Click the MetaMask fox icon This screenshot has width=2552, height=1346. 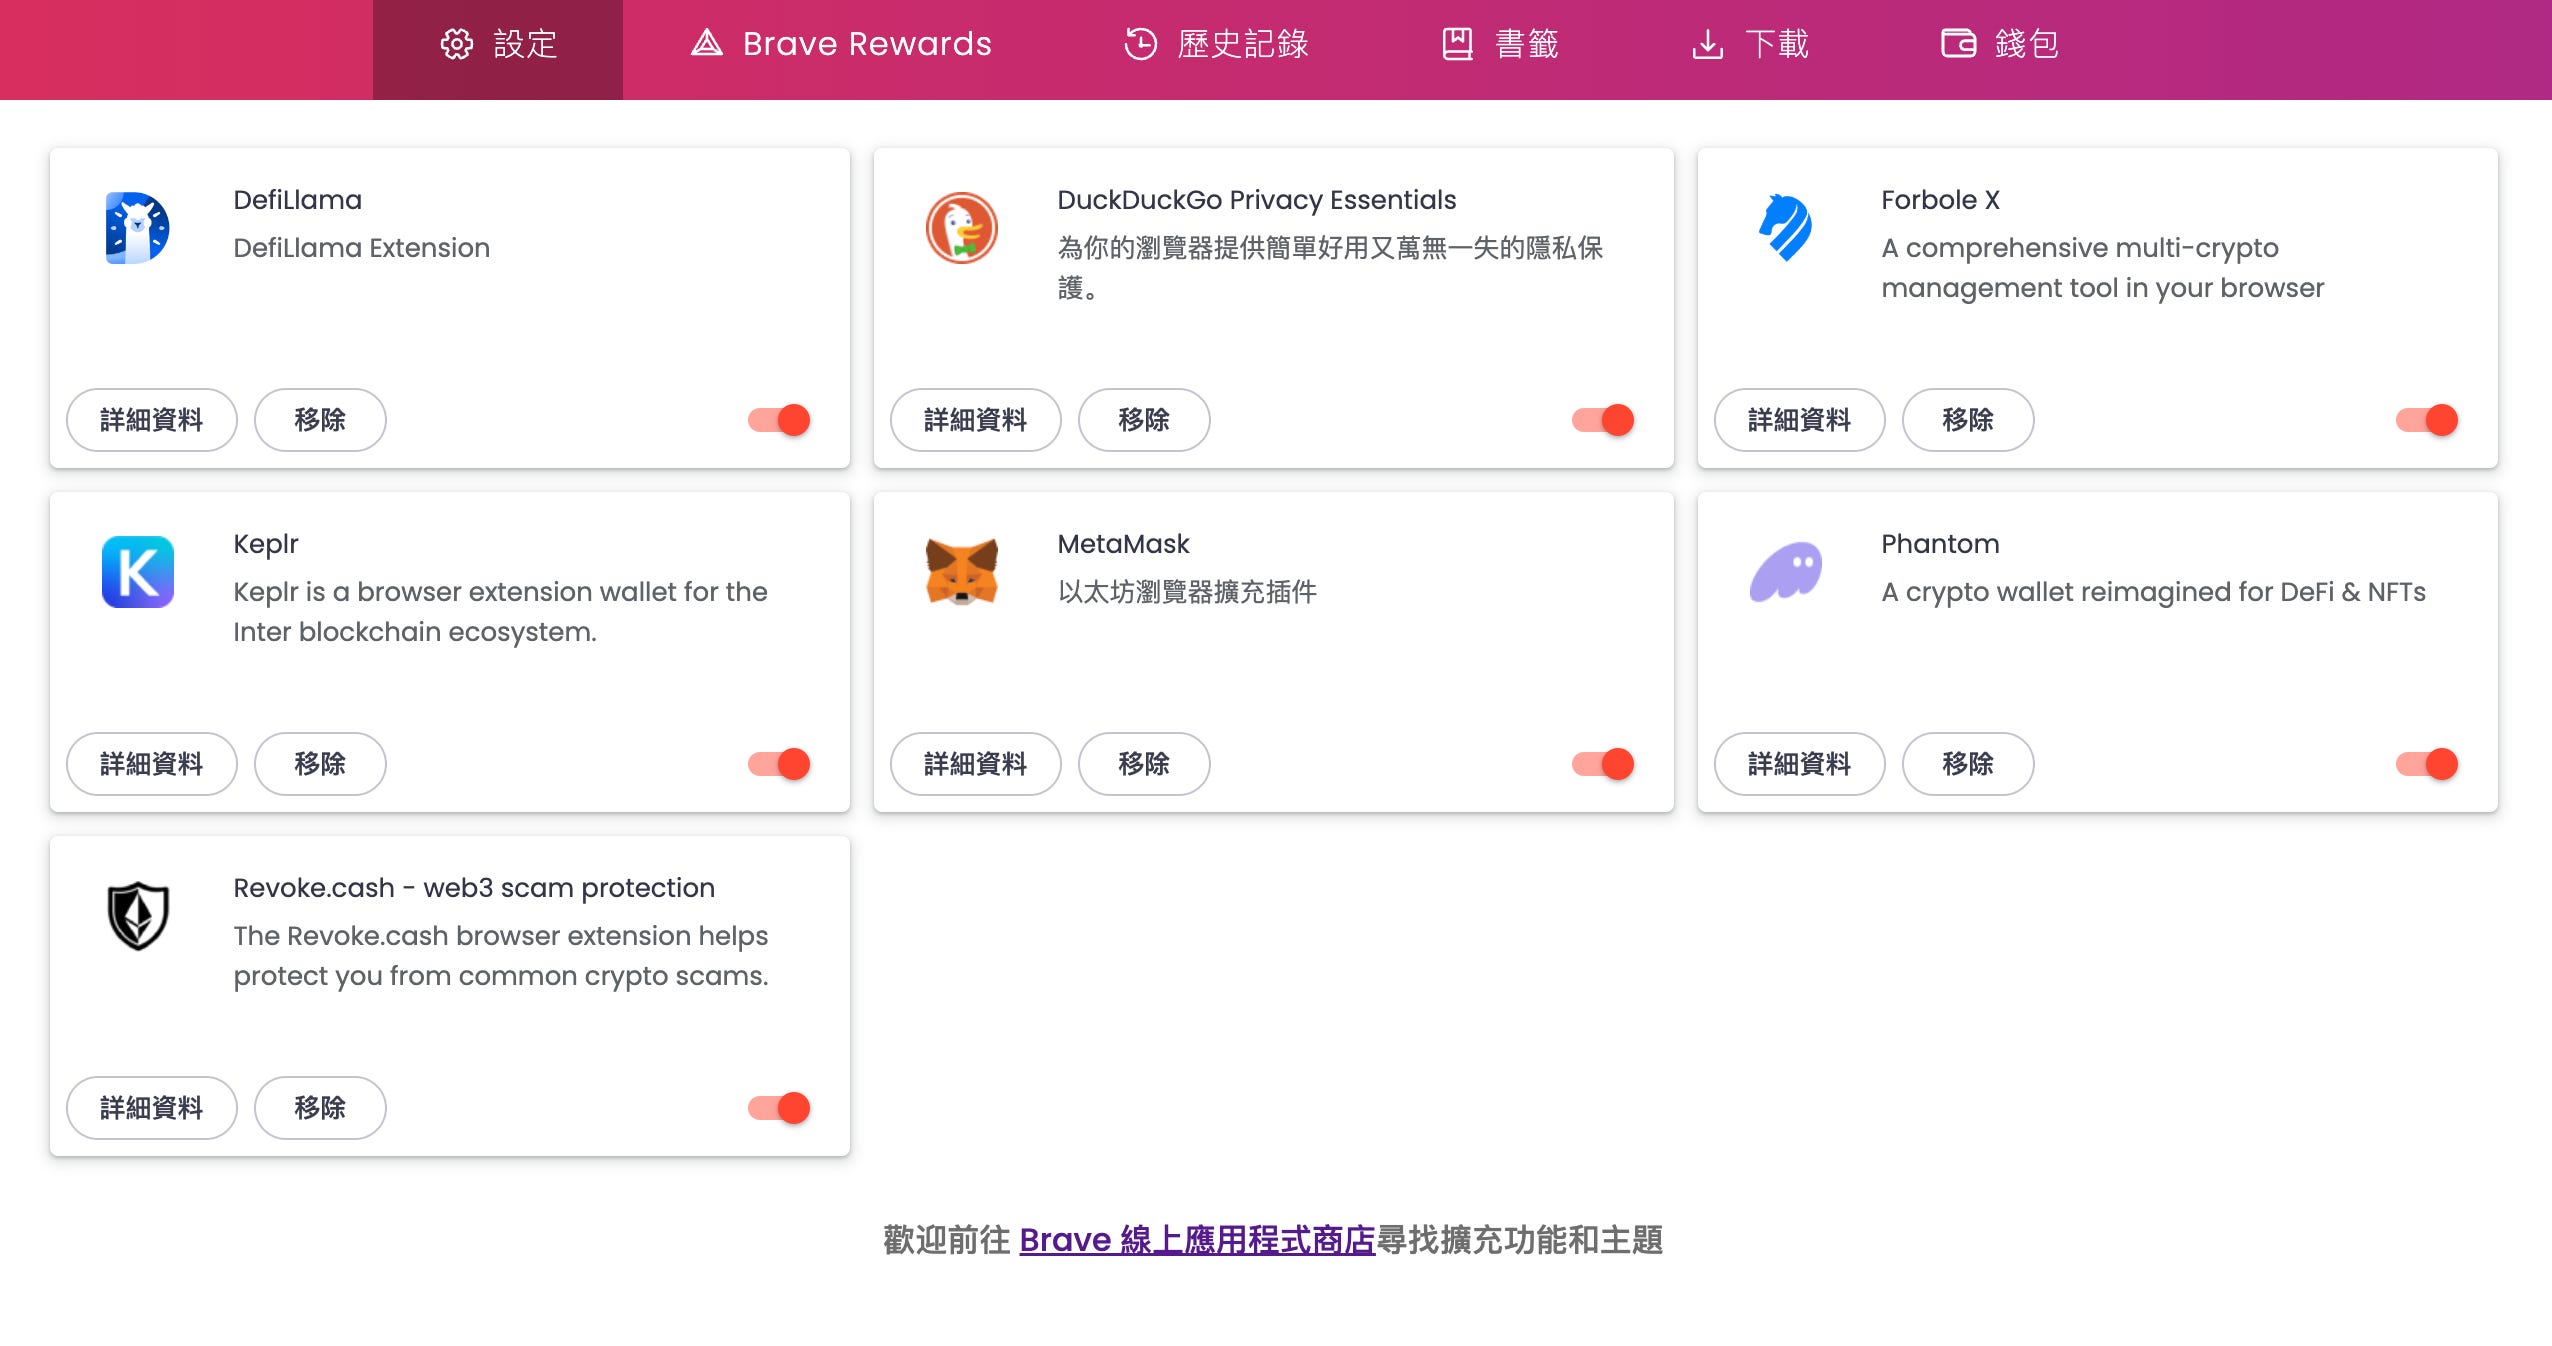[961, 571]
